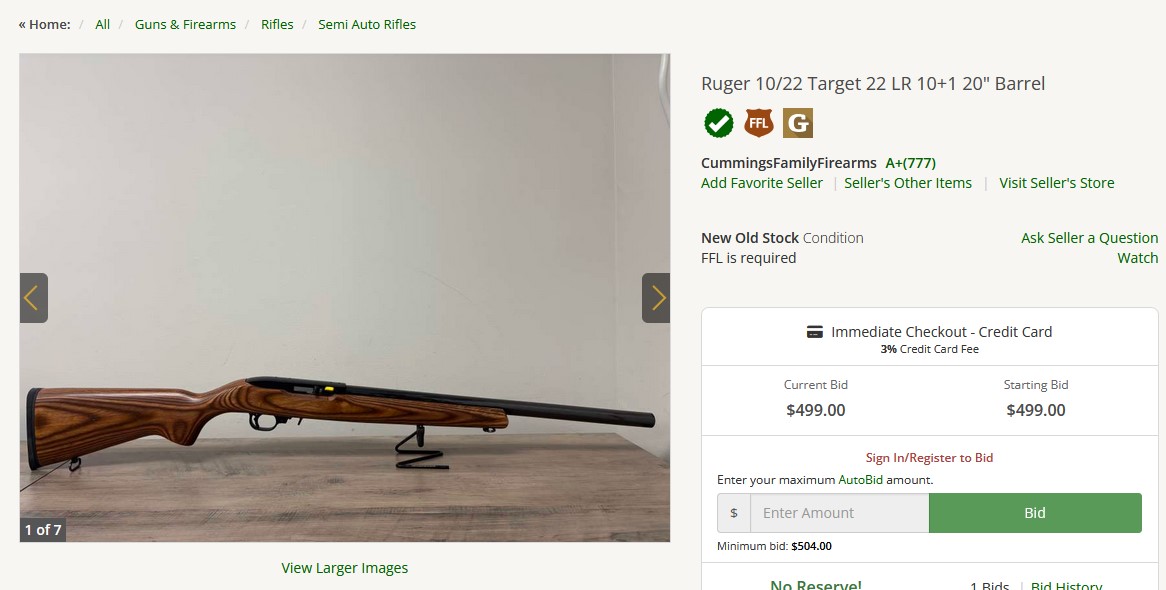
Task: Go to previous image with left arrow
Action: pyautogui.click(x=33, y=298)
